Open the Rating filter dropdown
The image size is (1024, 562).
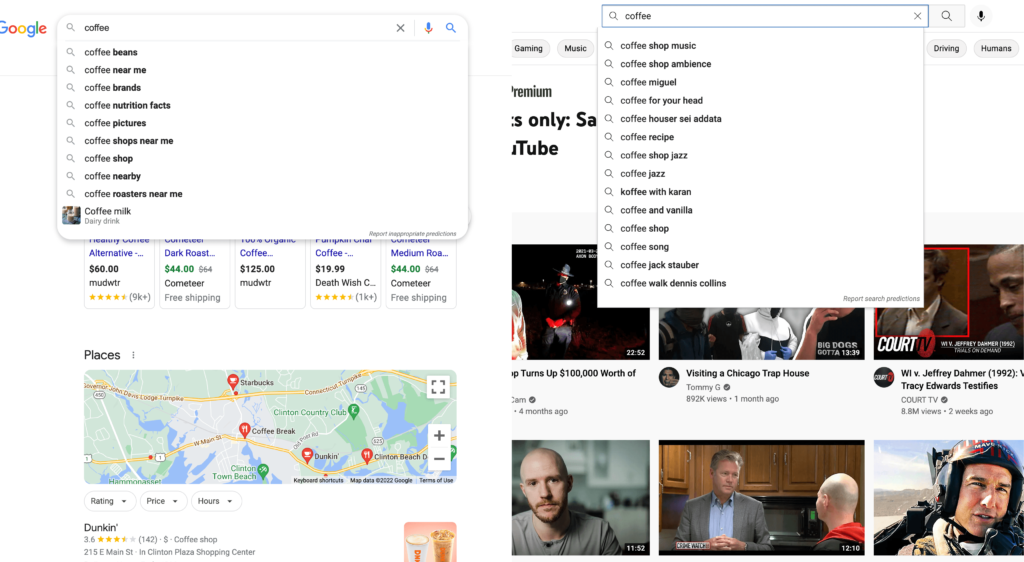click(109, 501)
